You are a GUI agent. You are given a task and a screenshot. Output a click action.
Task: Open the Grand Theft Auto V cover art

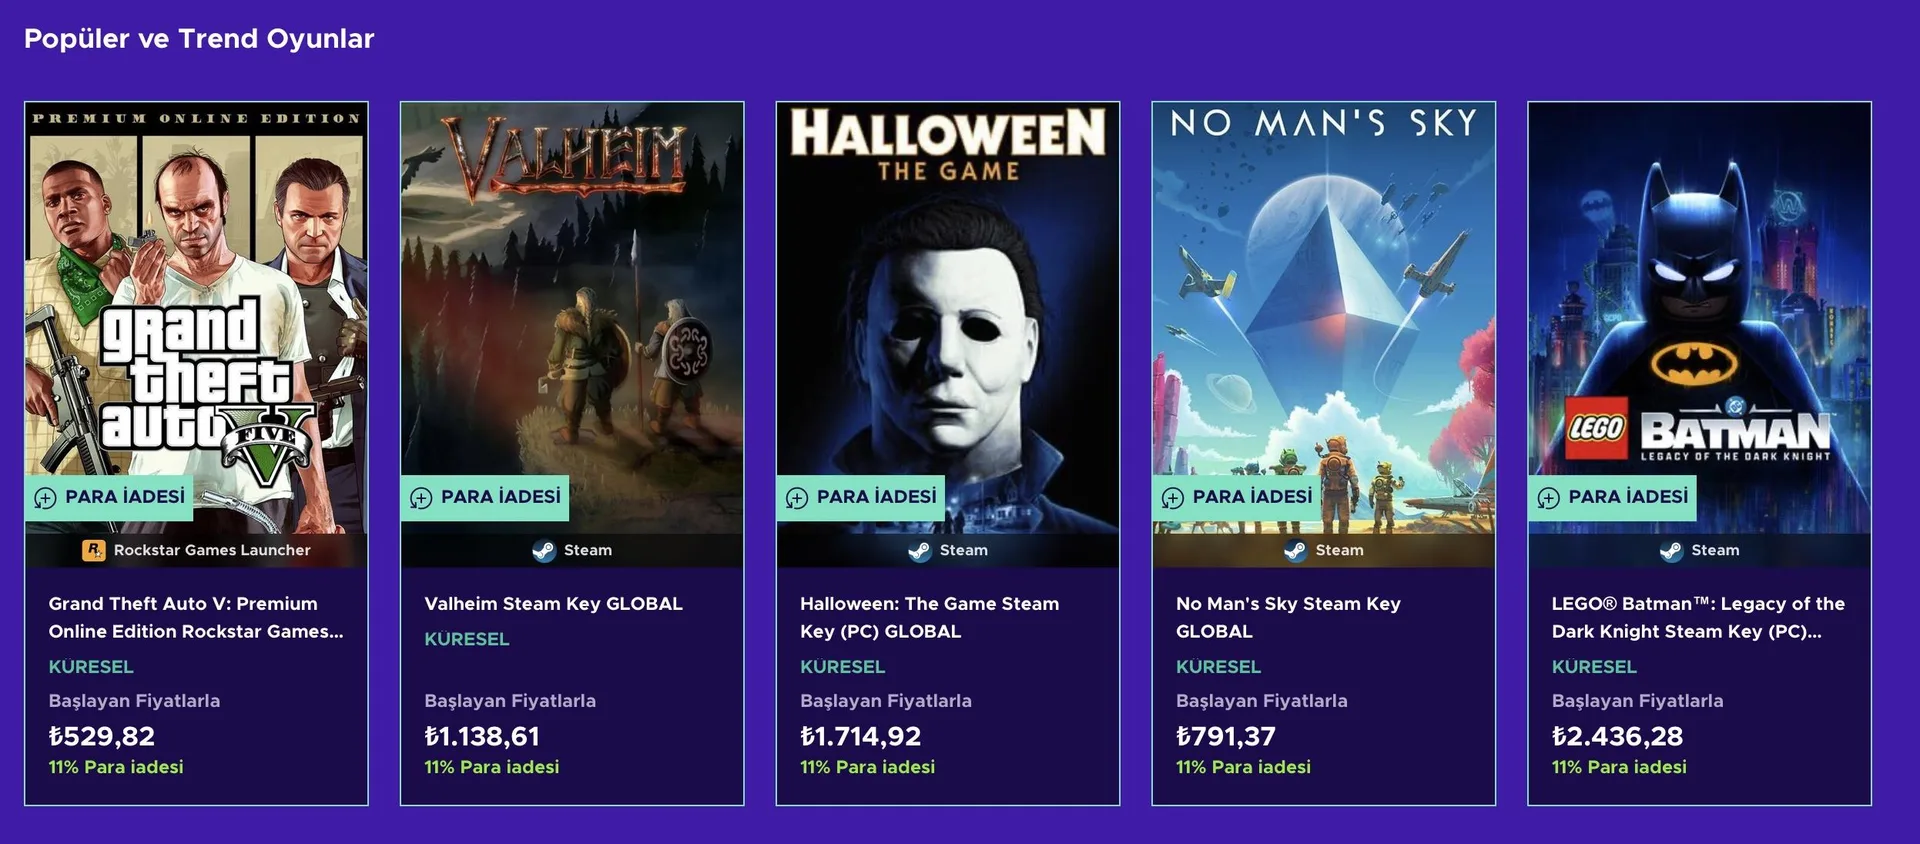pos(196,318)
